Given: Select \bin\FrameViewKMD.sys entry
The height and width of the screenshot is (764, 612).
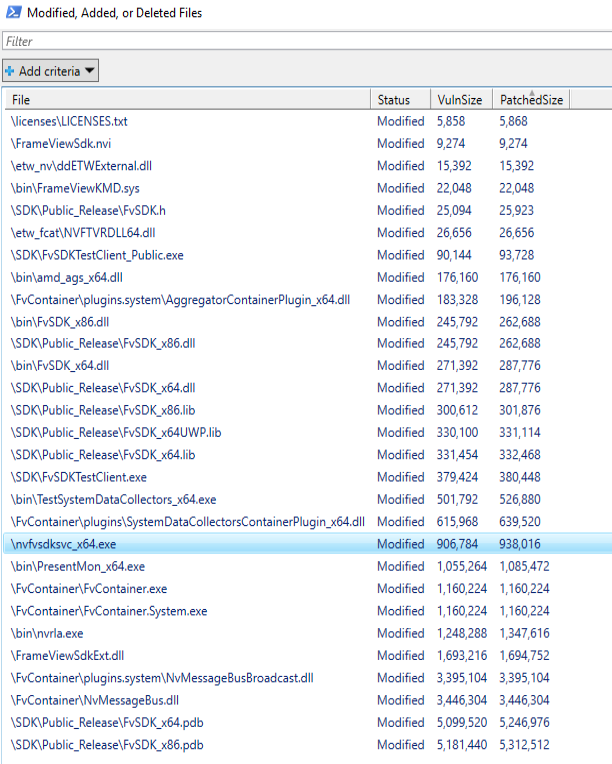Looking at the screenshot, I should [308, 188].
